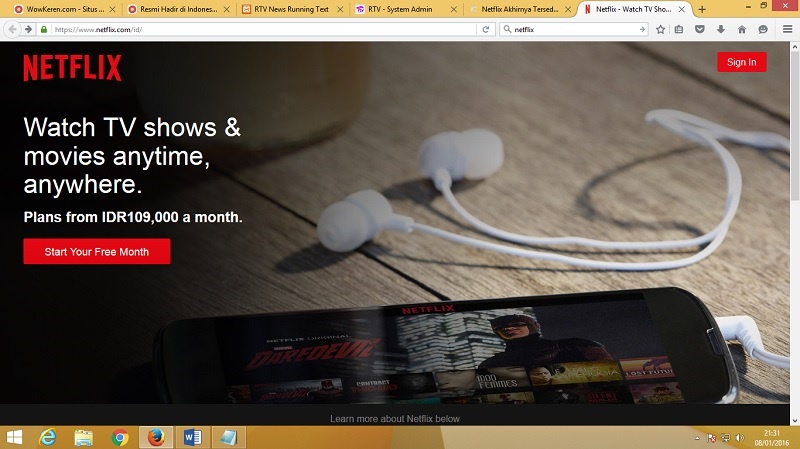Image resolution: width=800 pixels, height=449 pixels.
Task: Show hidden system tray icons arrow
Action: tap(697, 438)
